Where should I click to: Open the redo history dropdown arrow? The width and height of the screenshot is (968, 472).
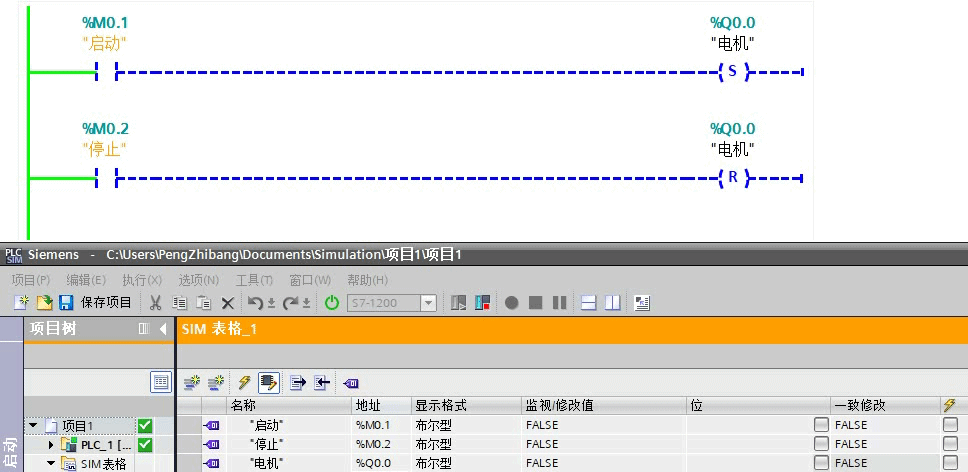(306, 304)
